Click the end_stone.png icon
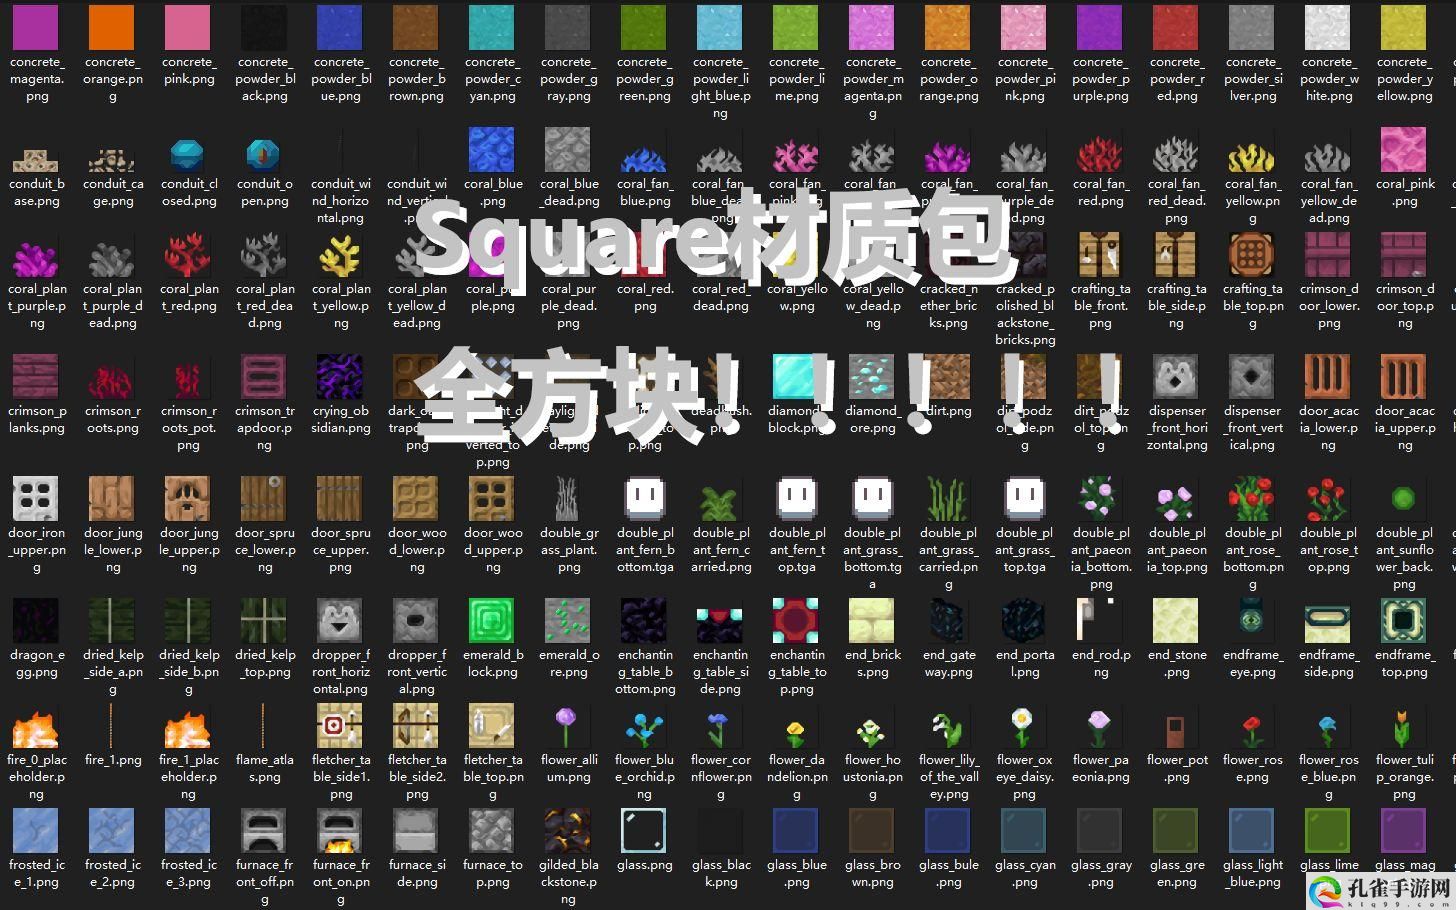This screenshot has height=910, width=1456. (x=1176, y=620)
